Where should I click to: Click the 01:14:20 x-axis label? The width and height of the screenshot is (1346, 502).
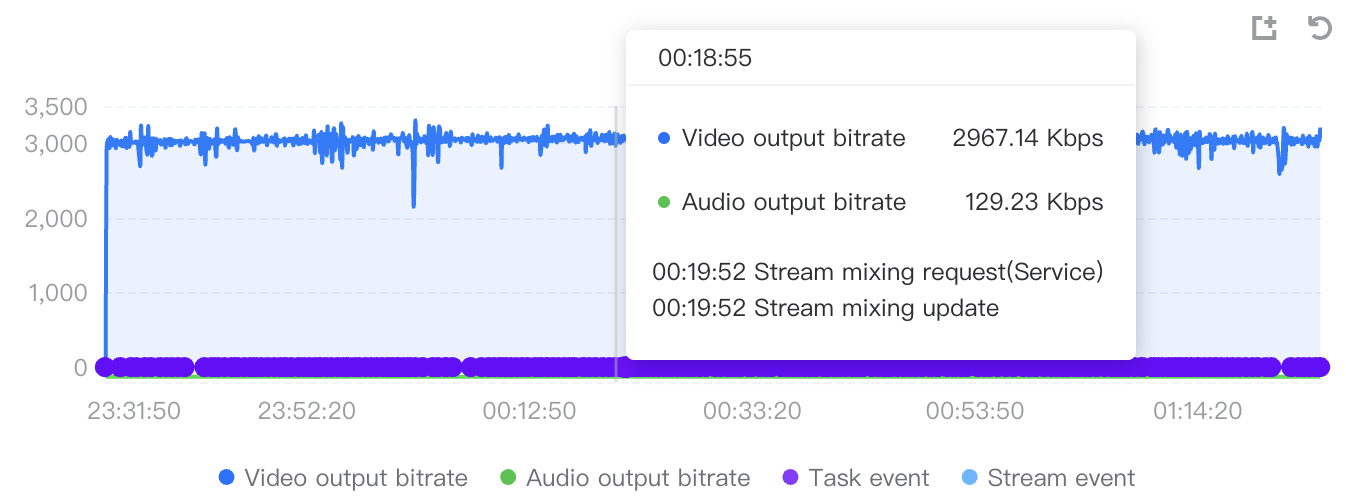pyautogui.click(x=1197, y=411)
